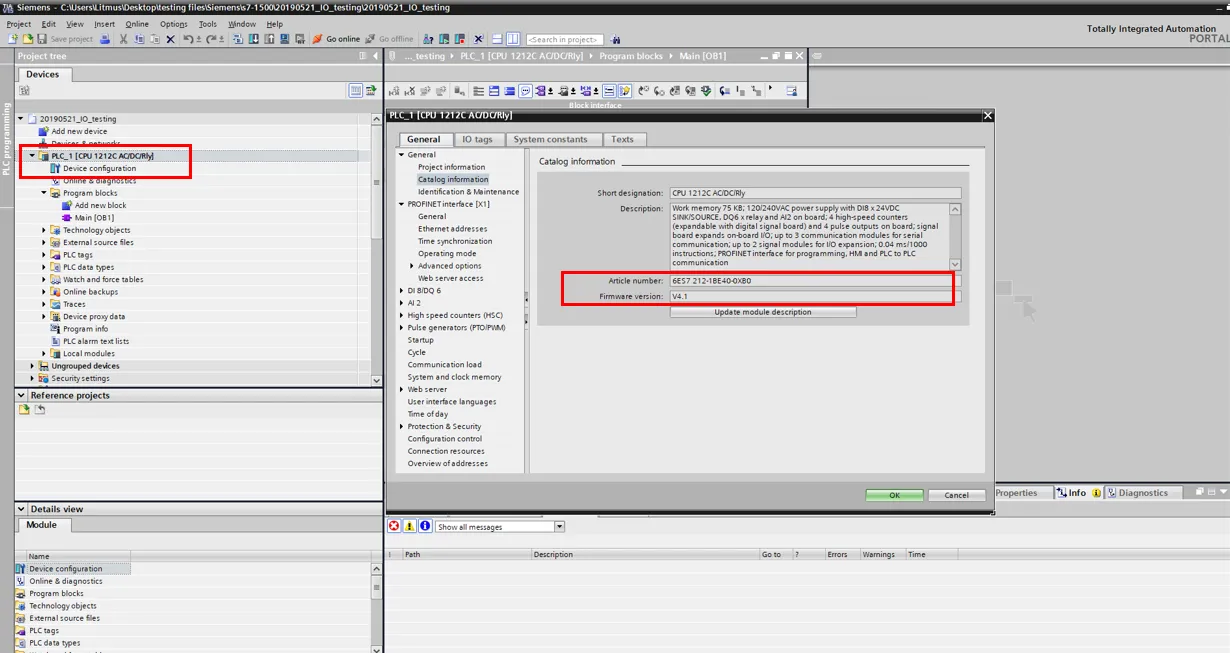Expand the Technology objects tree node
Image resolution: width=1230 pixels, height=653 pixels.
click(x=44, y=230)
